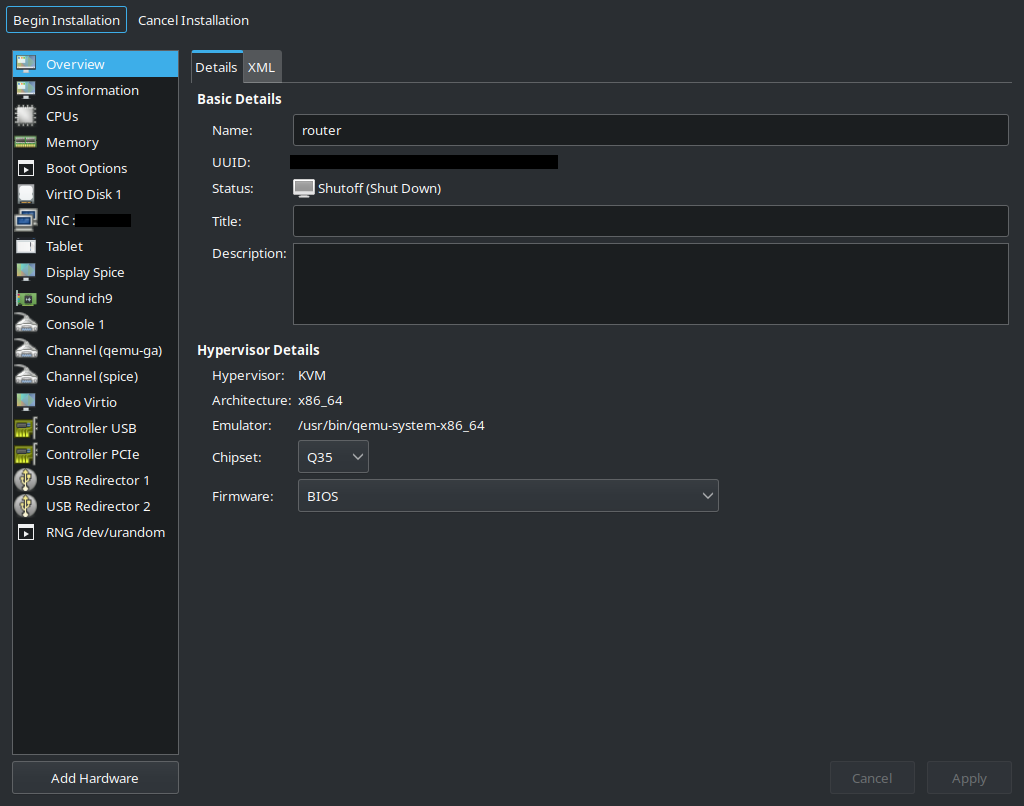
Task: Click the emulator path /usr/bin/qemu-system-x86_64
Action: 391,425
